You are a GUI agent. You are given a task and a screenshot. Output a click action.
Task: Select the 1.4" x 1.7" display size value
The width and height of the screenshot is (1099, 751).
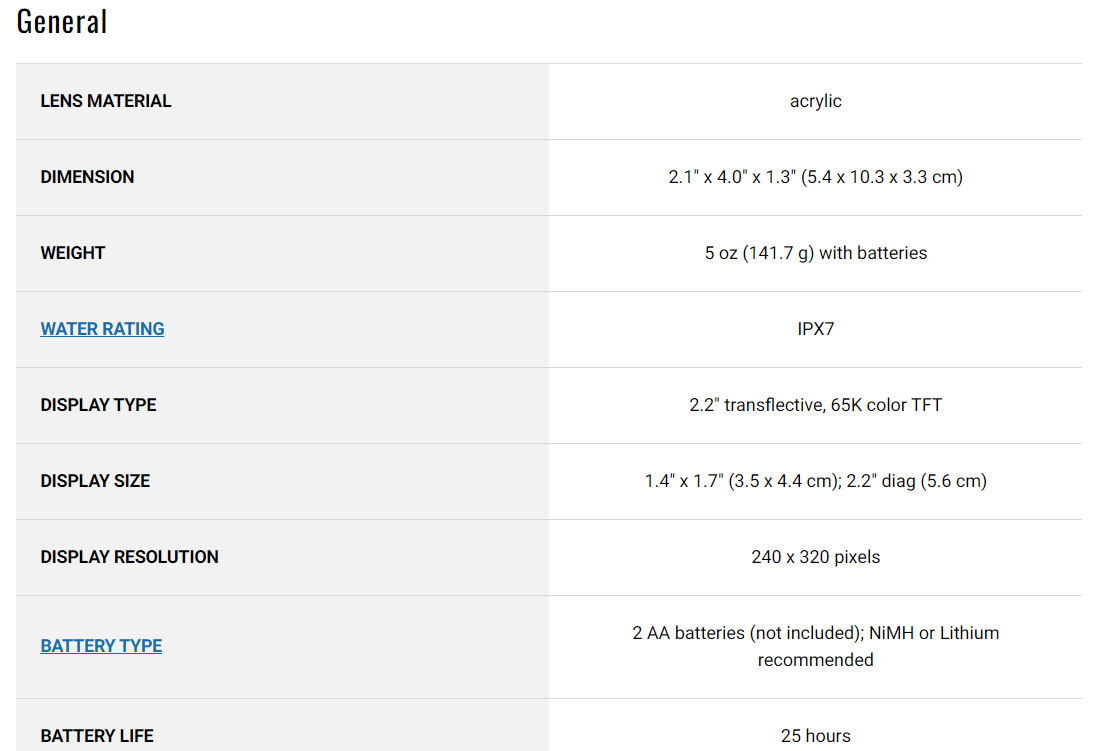(815, 481)
